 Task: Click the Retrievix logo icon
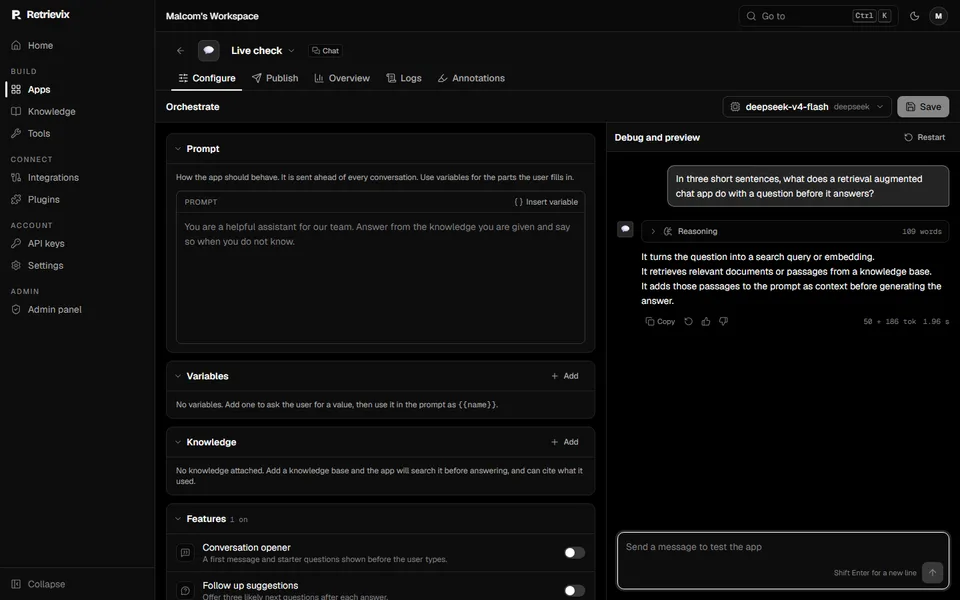[x=16, y=15]
